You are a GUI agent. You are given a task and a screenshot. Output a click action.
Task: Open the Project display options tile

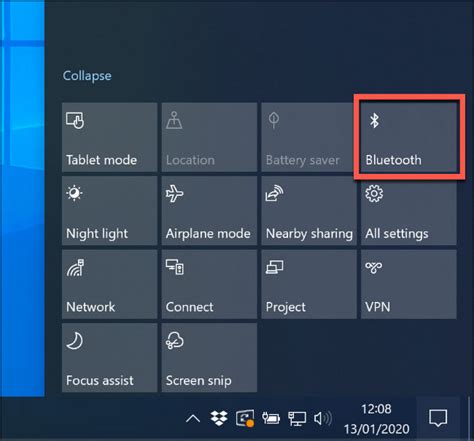coord(309,284)
